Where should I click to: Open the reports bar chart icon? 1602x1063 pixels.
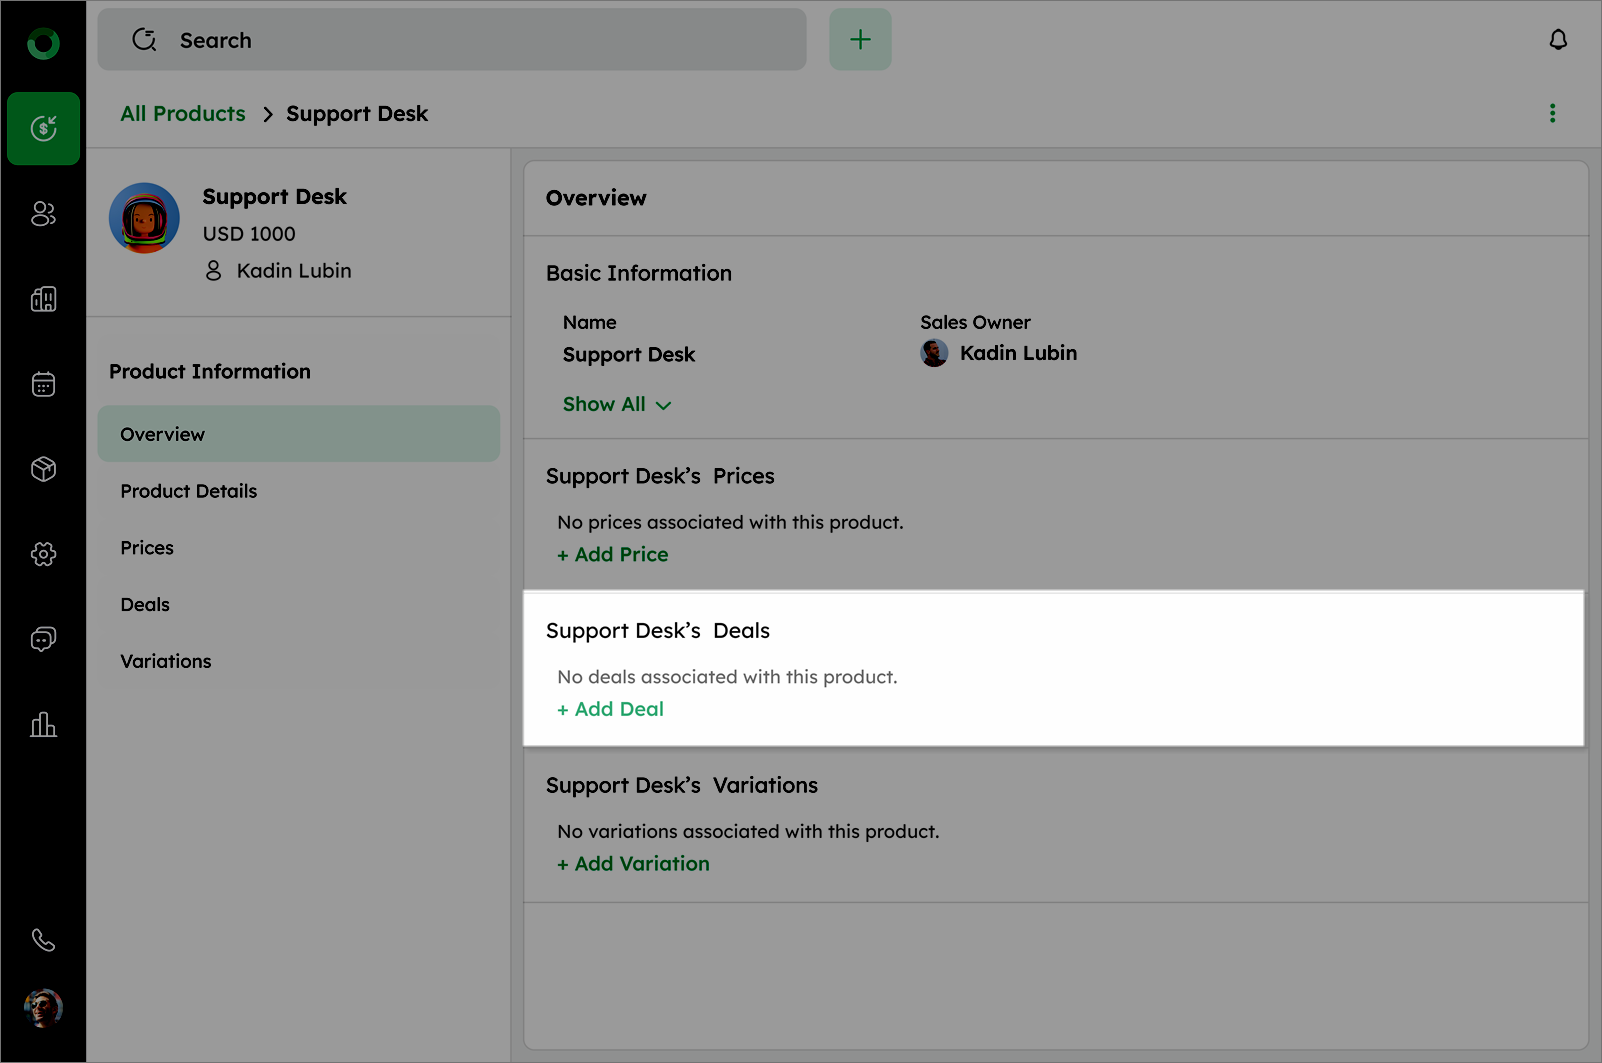pos(43,724)
